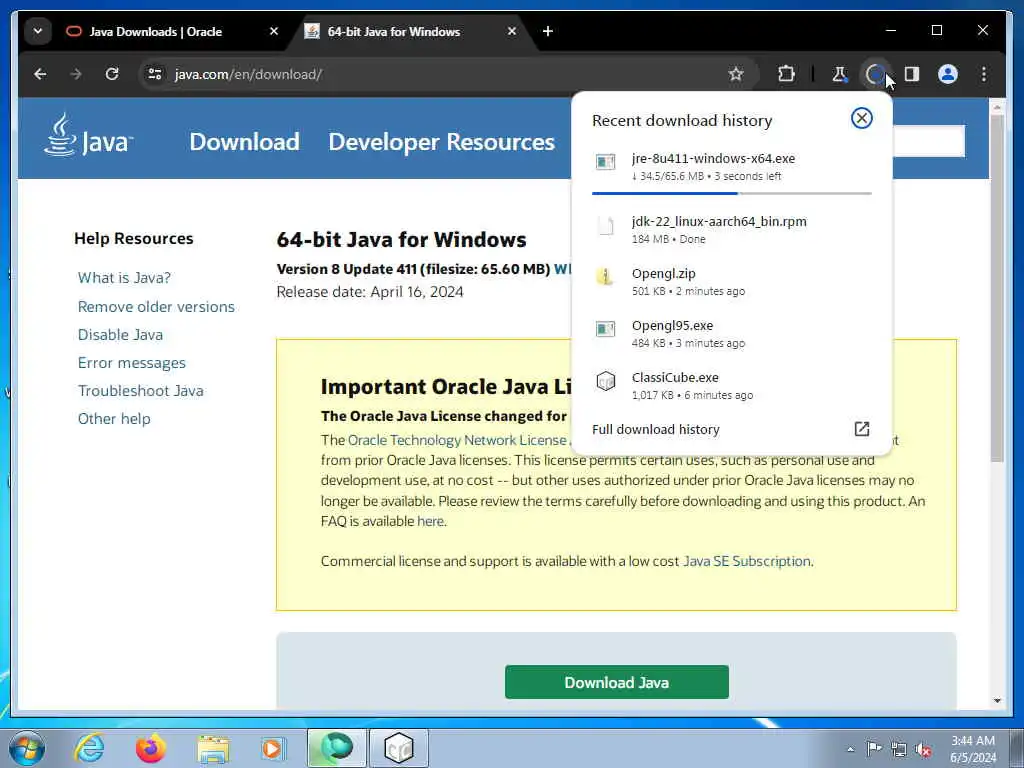
Task: Switch to the ClassiCube taskbar window
Action: [x=399, y=748]
